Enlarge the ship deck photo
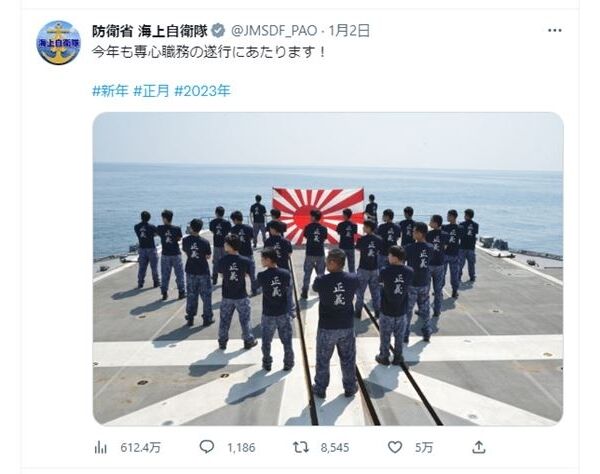This screenshot has height=474, width=600. [x=328, y=269]
